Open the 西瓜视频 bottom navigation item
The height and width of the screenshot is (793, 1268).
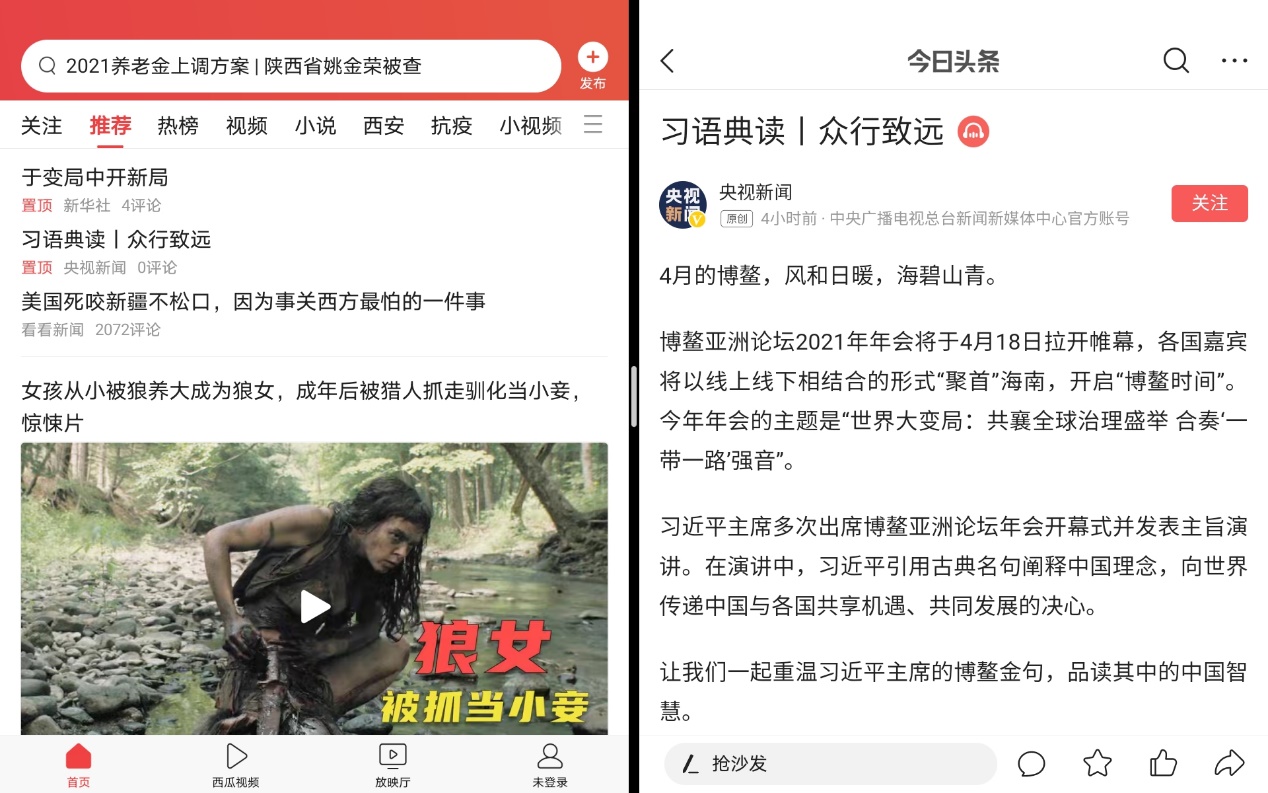235,766
